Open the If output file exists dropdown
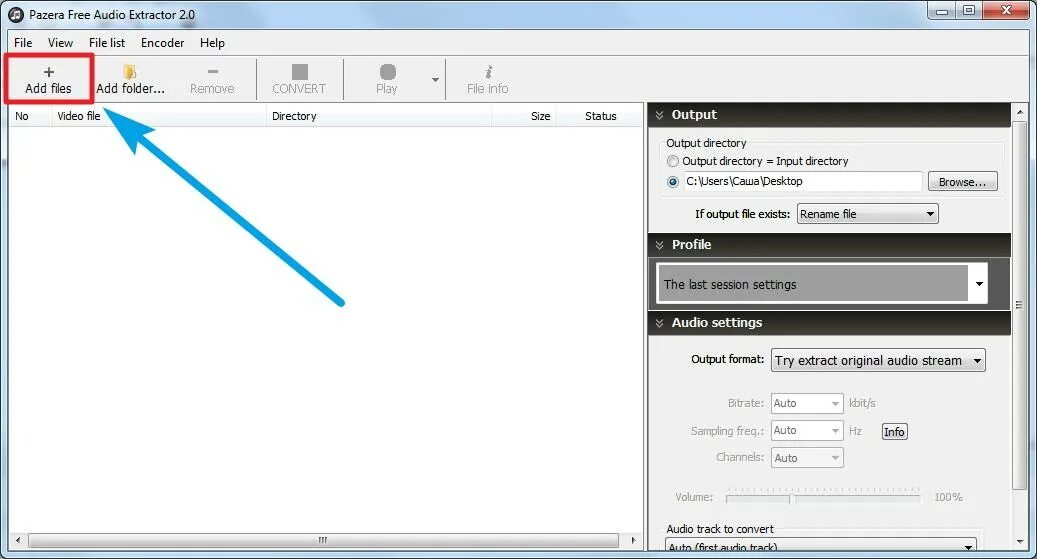 click(867, 214)
